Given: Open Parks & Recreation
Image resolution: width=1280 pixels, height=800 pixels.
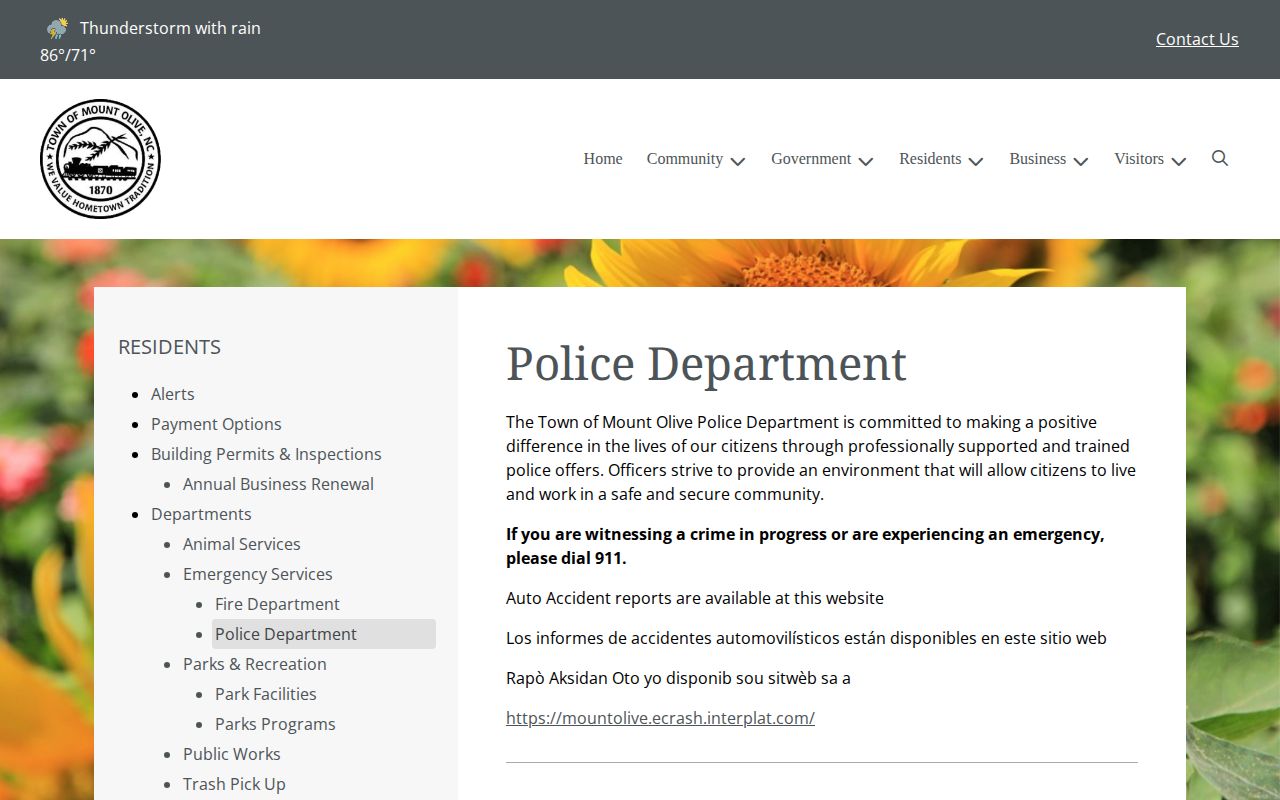Looking at the screenshot, I should (x=255, y=664).
